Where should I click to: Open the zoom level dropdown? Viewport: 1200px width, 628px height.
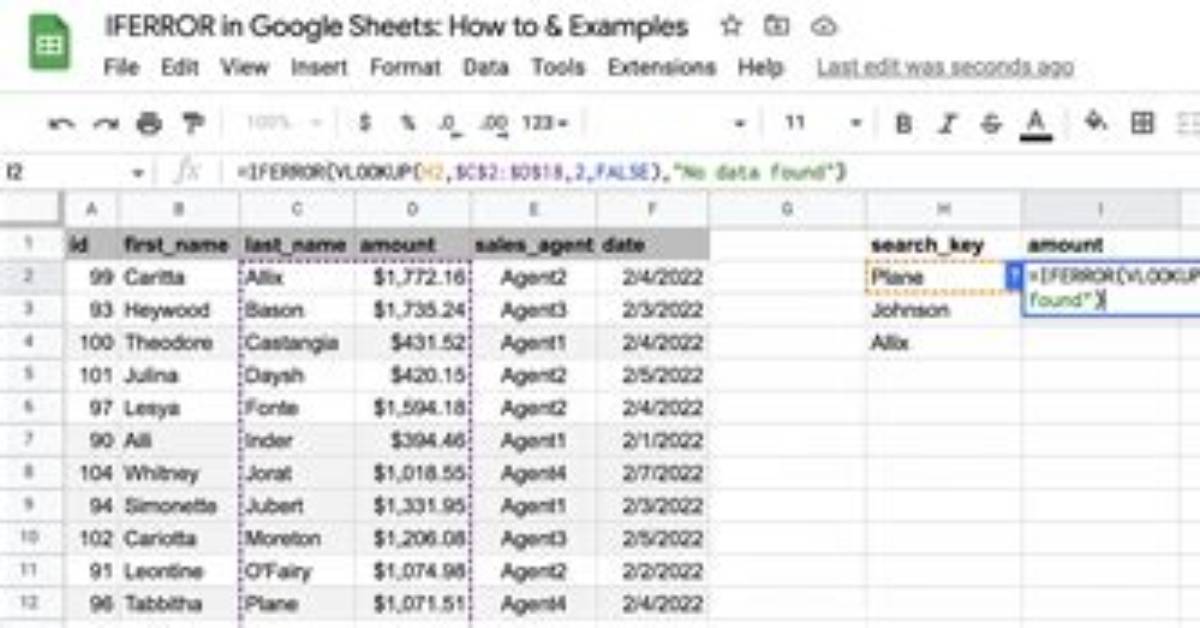[x=284, y=123]
